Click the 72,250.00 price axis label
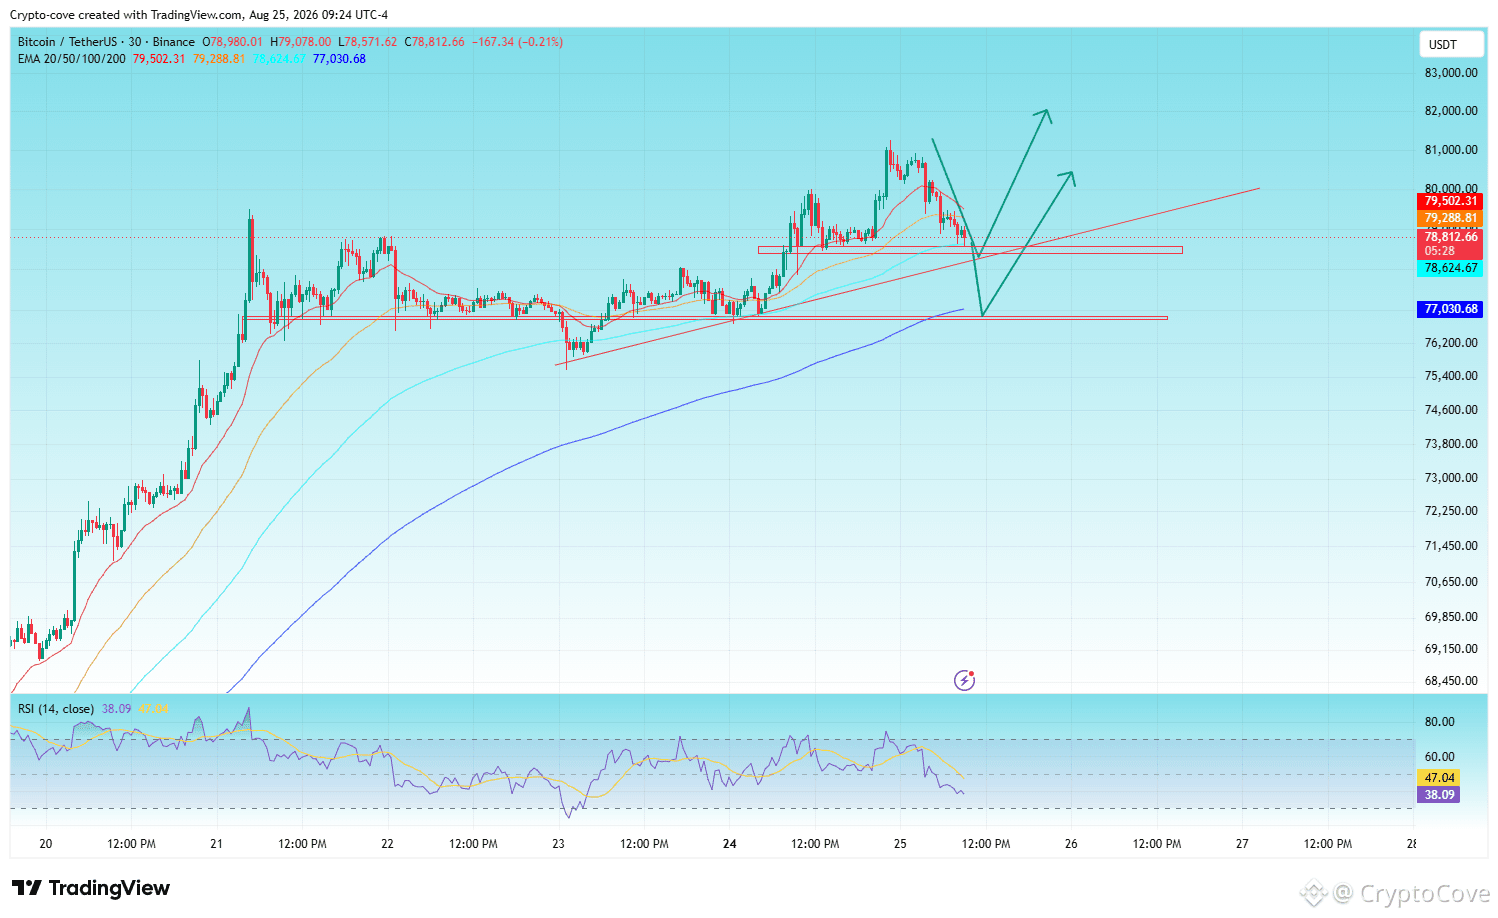Screen dimensions: 1498x918 point(1451,511)
